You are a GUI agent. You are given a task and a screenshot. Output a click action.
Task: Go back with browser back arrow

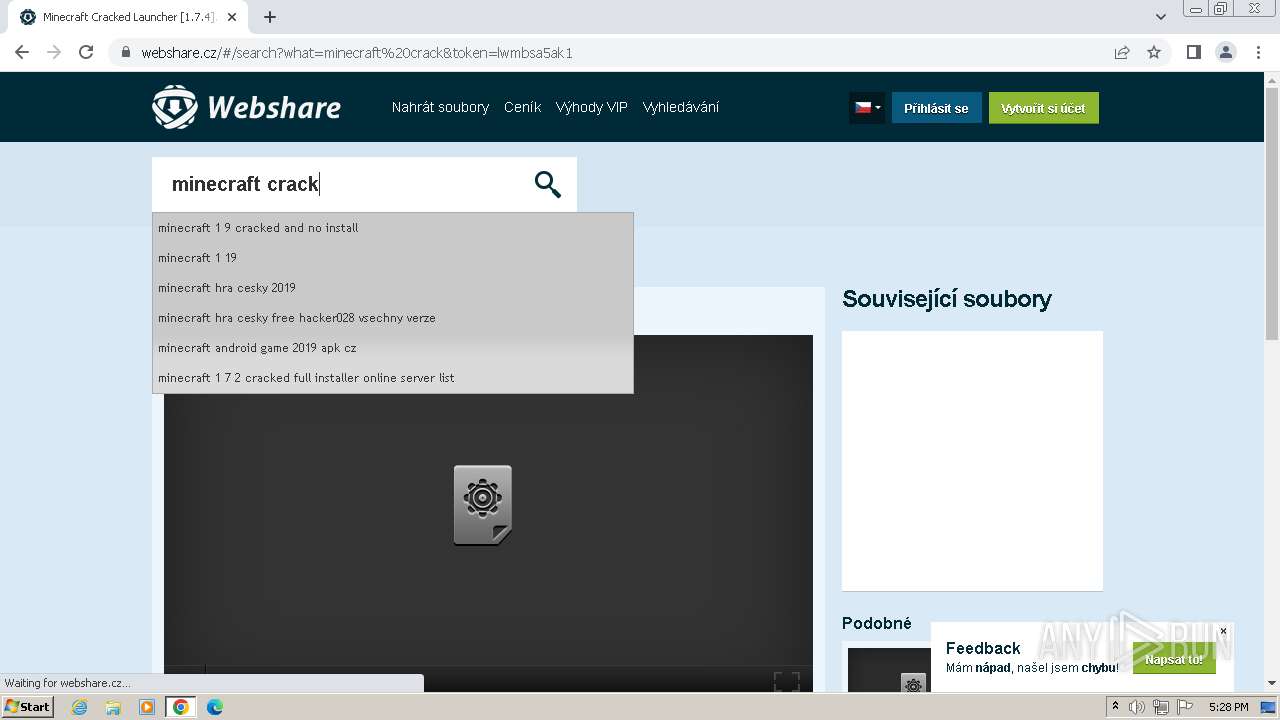click(x=22, y=52)
